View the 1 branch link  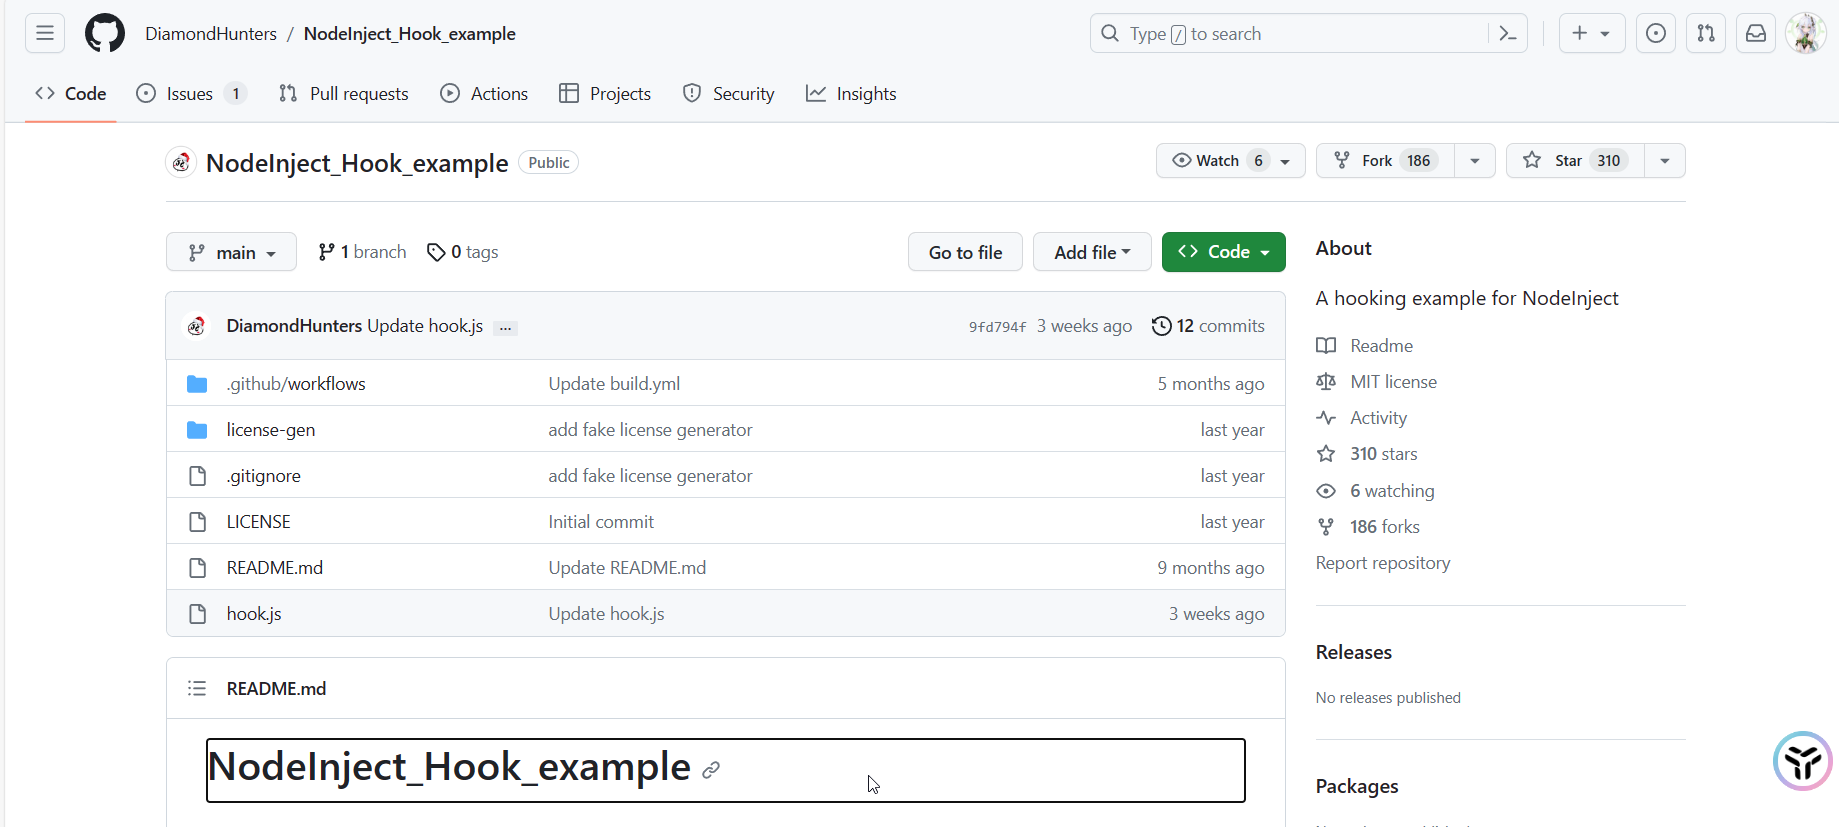pos(362,252)
